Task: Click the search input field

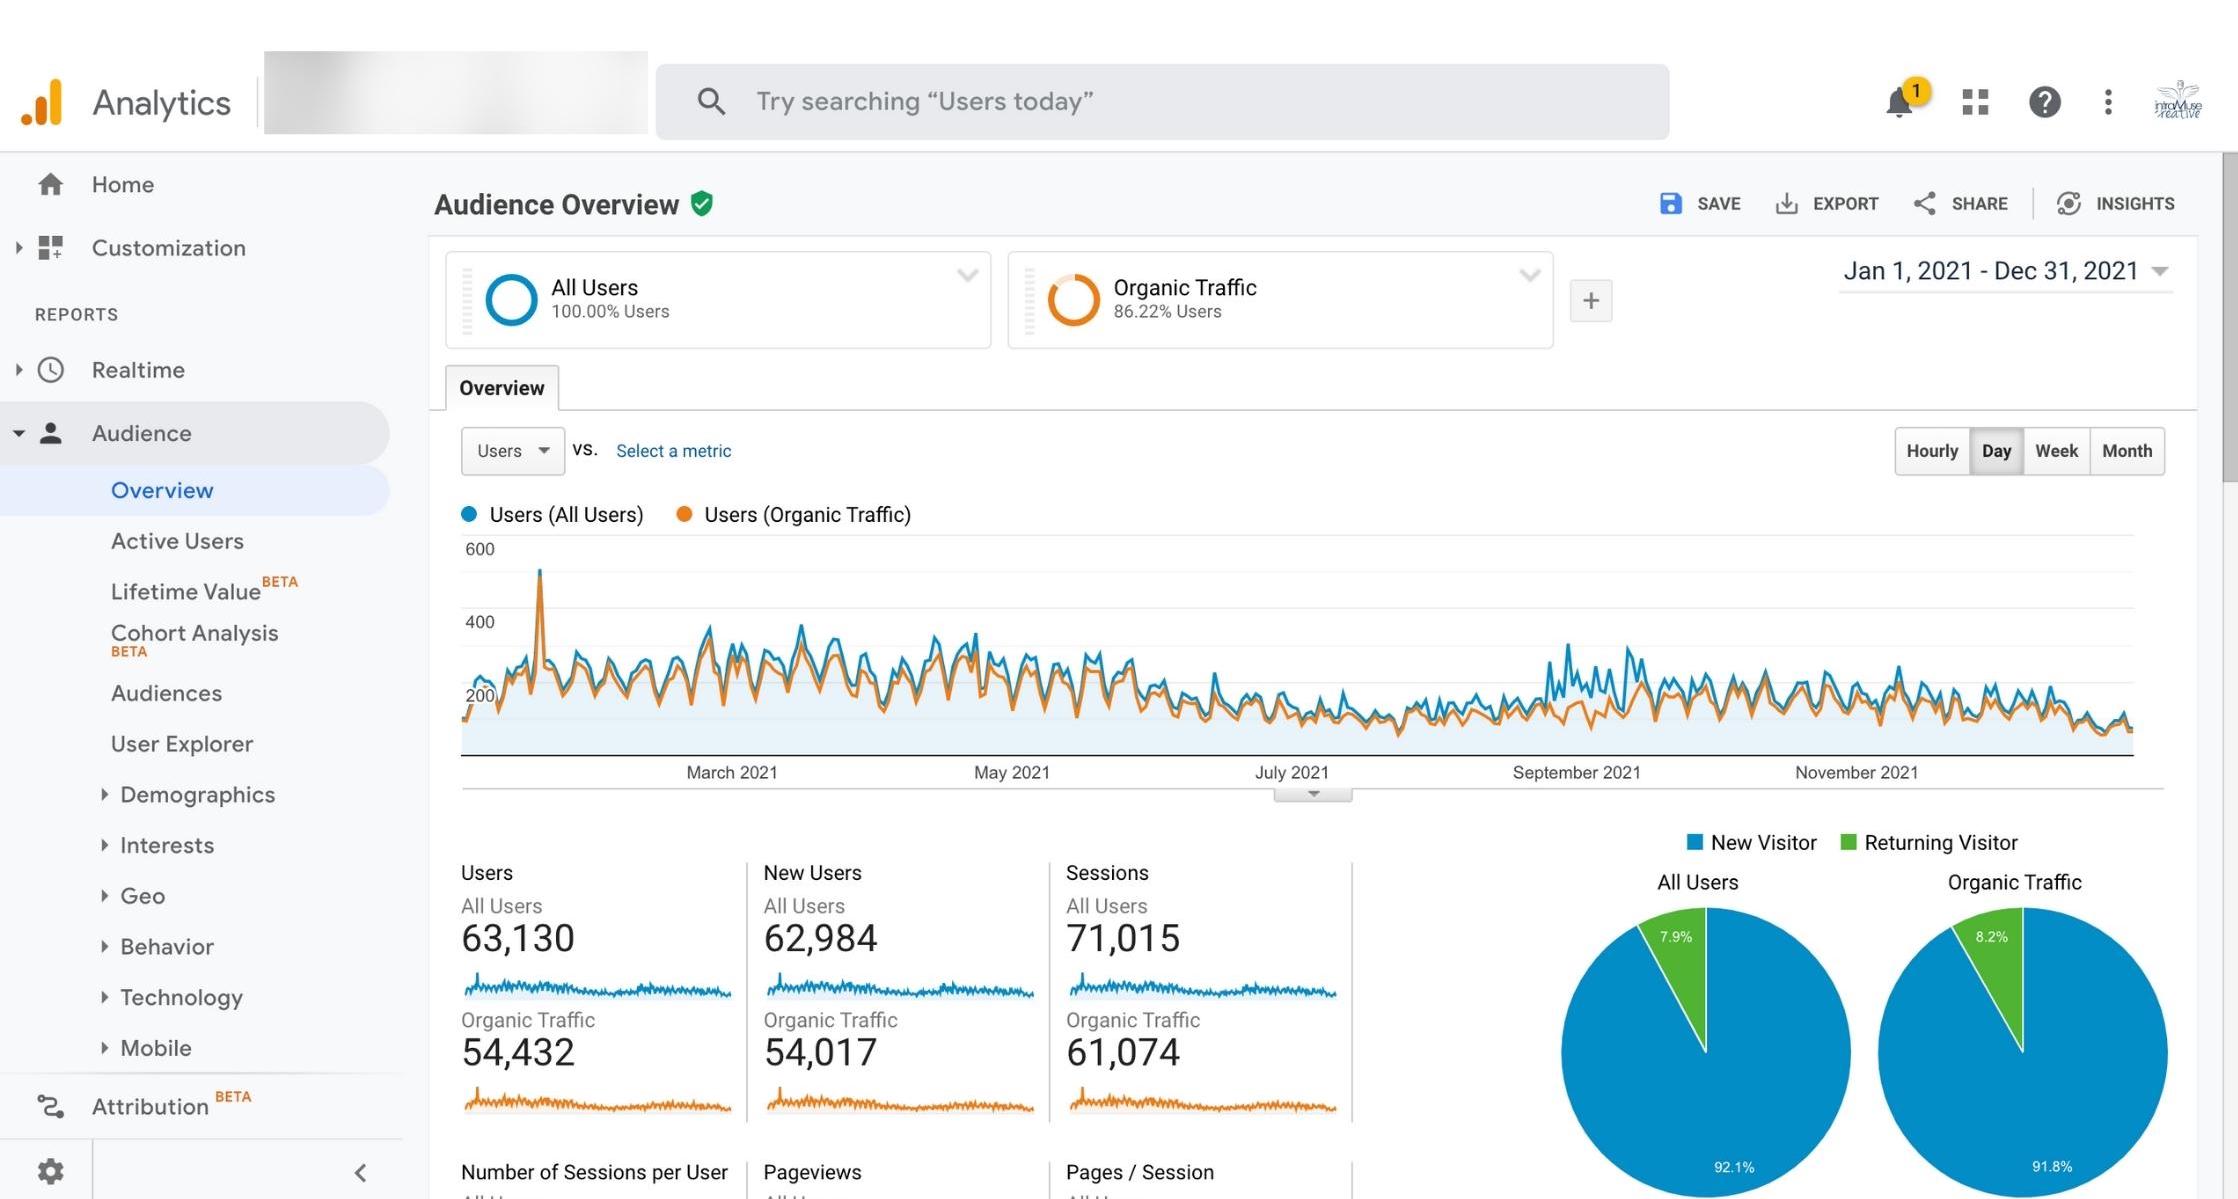Action: tap(1162, 101)
